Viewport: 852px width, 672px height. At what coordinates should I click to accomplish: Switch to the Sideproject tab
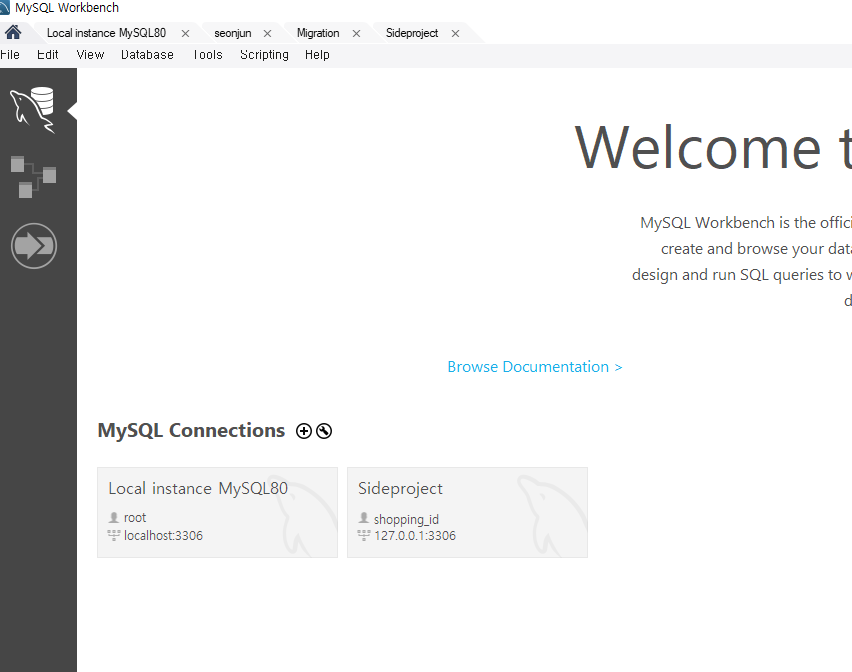[412, 33]
